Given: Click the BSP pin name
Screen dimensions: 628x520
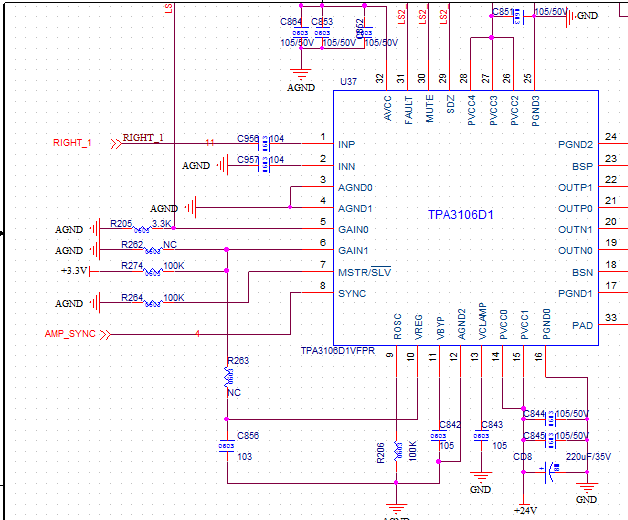Looking at the screenshot, I should pyautogui.click(x=582, y=166).
